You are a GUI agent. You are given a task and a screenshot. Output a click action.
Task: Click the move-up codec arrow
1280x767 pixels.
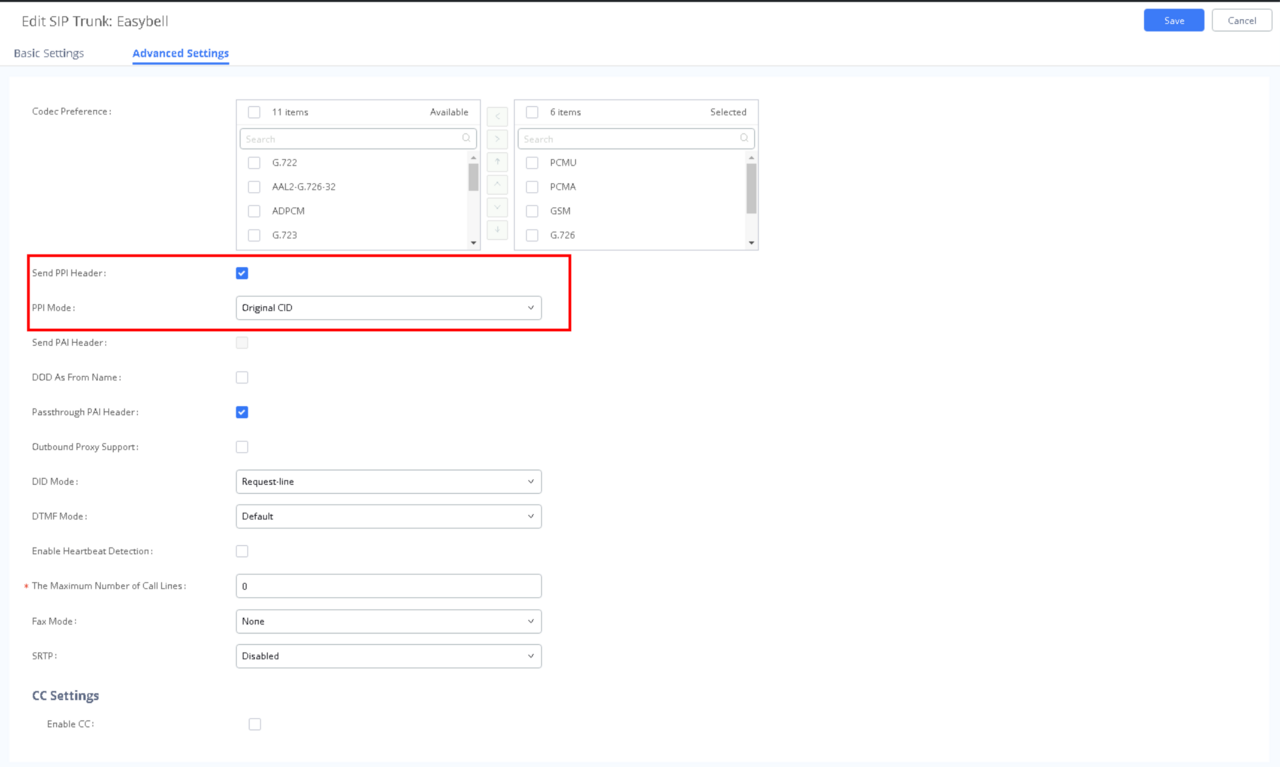(x=497, y=186)
